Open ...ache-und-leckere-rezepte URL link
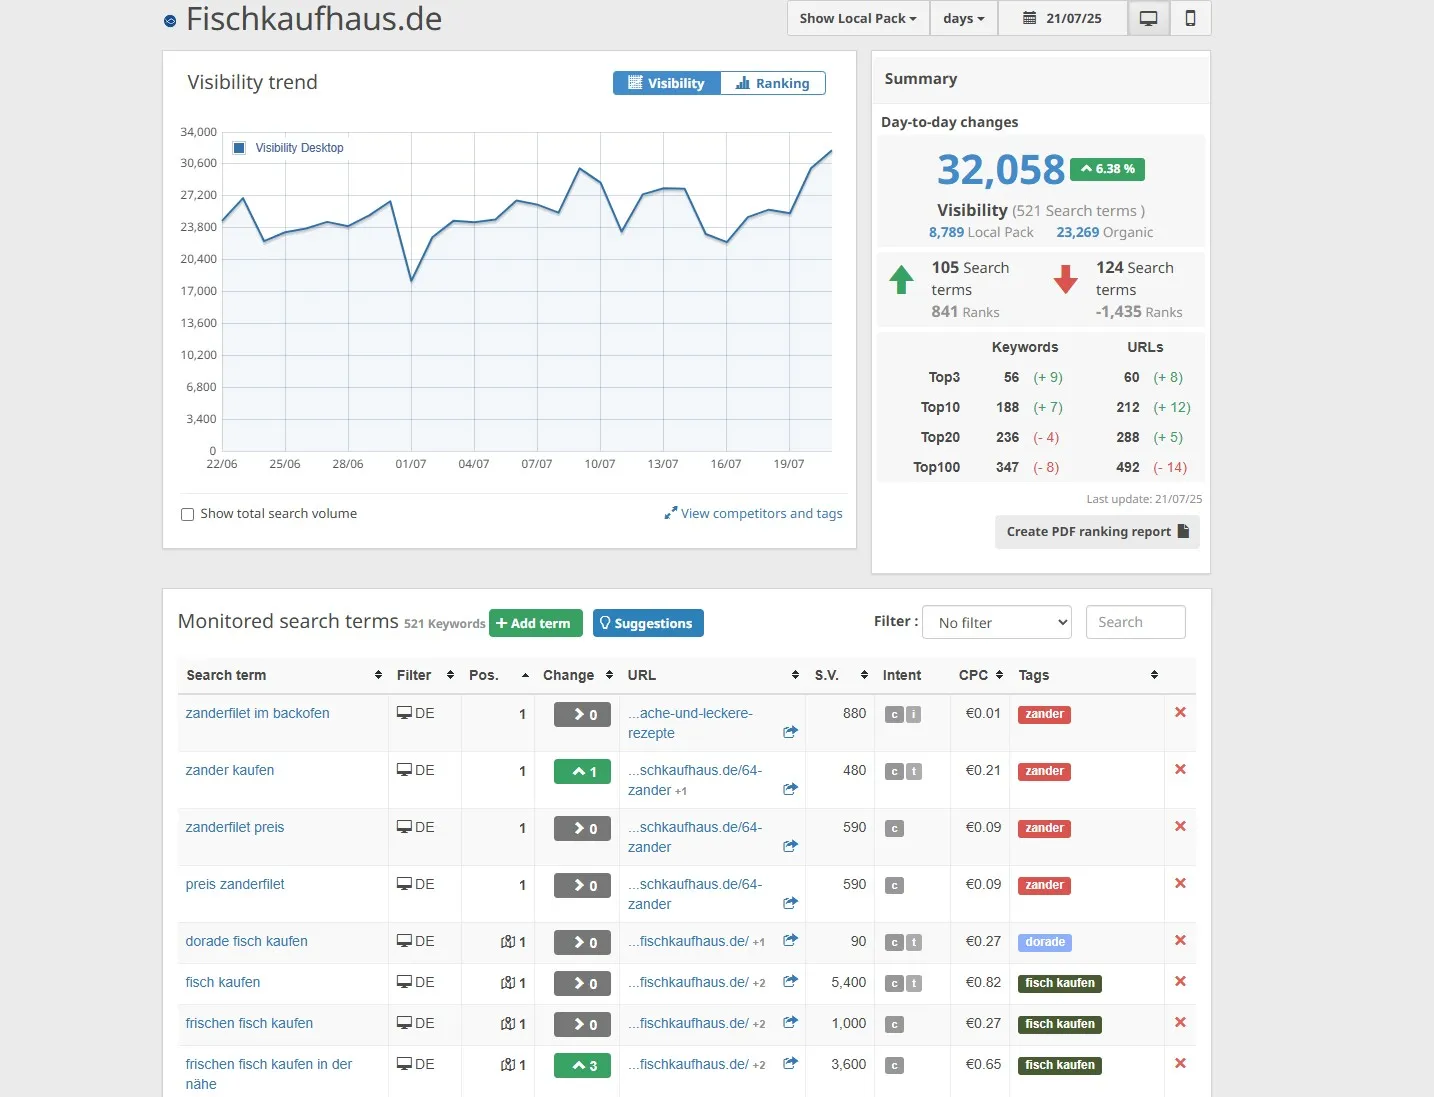 (x=690, y=723)
